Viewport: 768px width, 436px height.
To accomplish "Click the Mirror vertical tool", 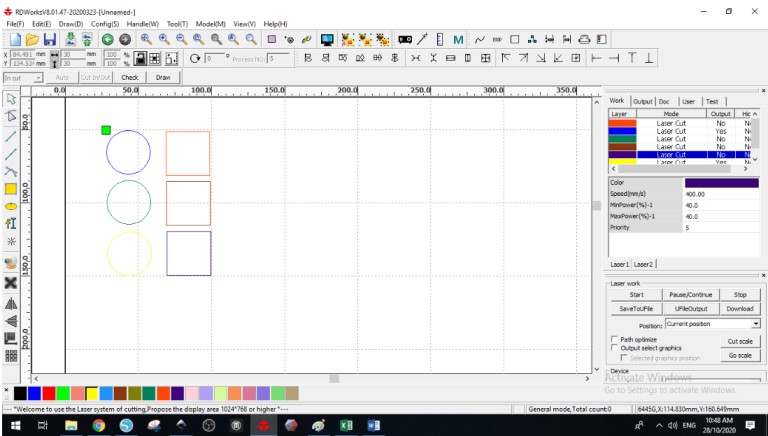I will click(11, 321).
